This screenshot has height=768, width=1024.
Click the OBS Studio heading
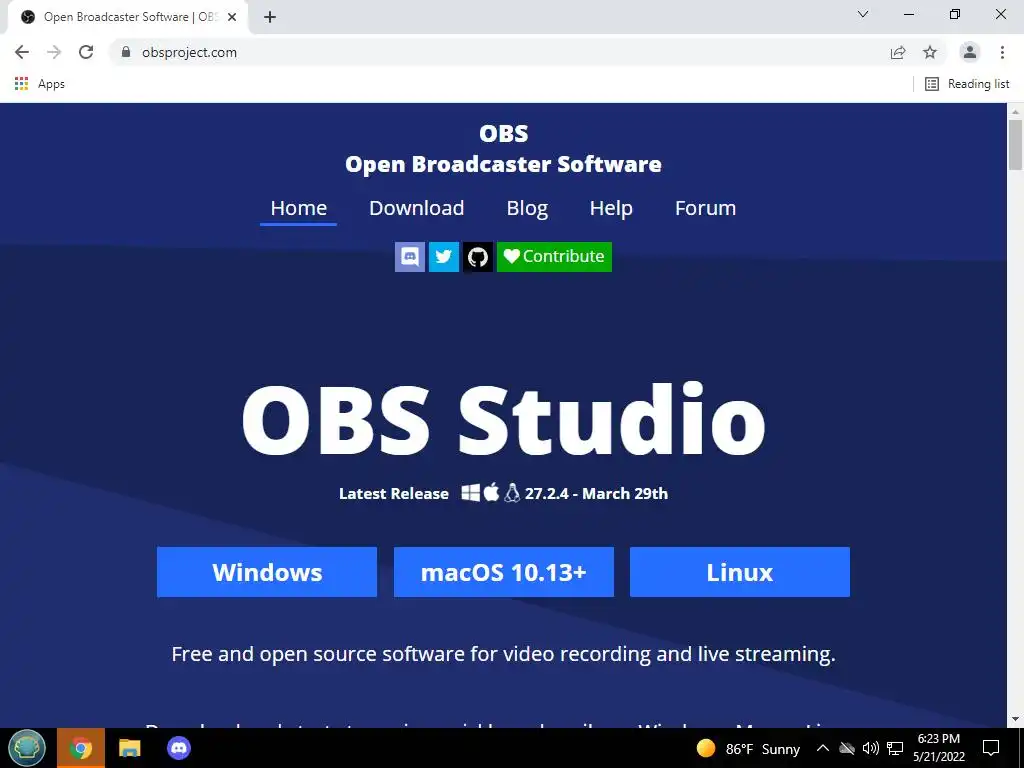pyautogui.click(x=504, y=421)
